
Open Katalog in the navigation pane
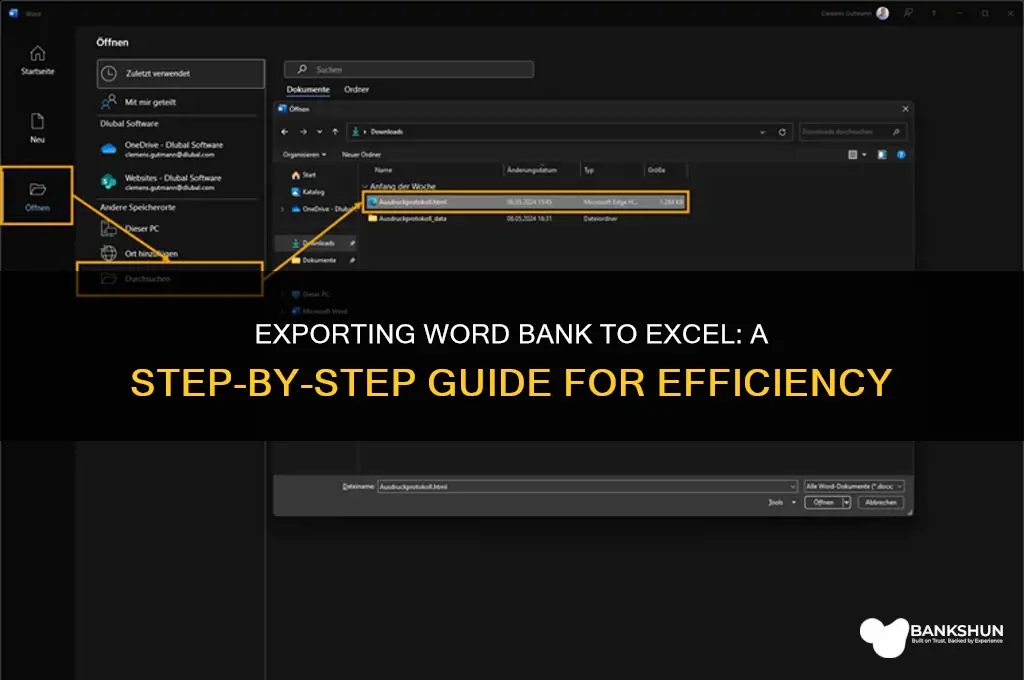308,192
